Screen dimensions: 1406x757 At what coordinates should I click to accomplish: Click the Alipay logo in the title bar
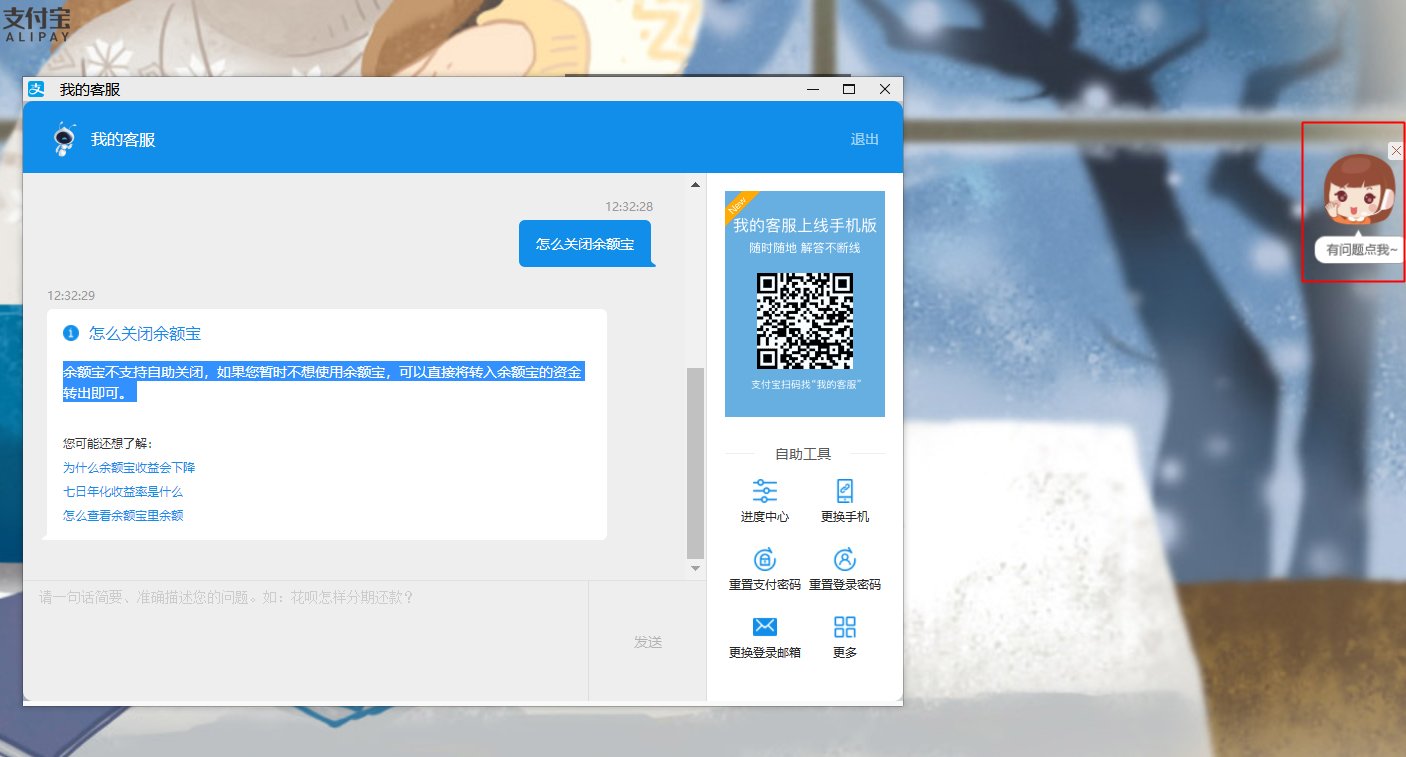click(37, 89)
